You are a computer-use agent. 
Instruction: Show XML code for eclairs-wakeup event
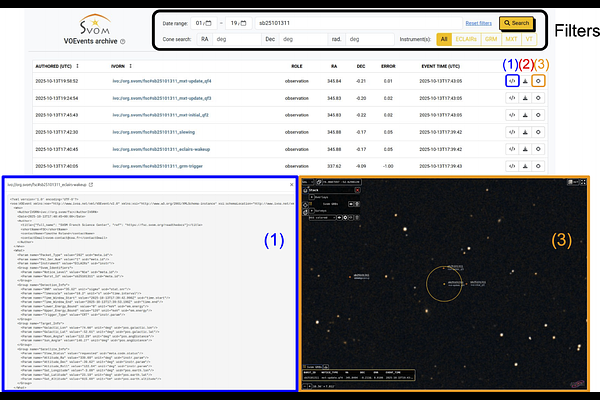point(511,148)
